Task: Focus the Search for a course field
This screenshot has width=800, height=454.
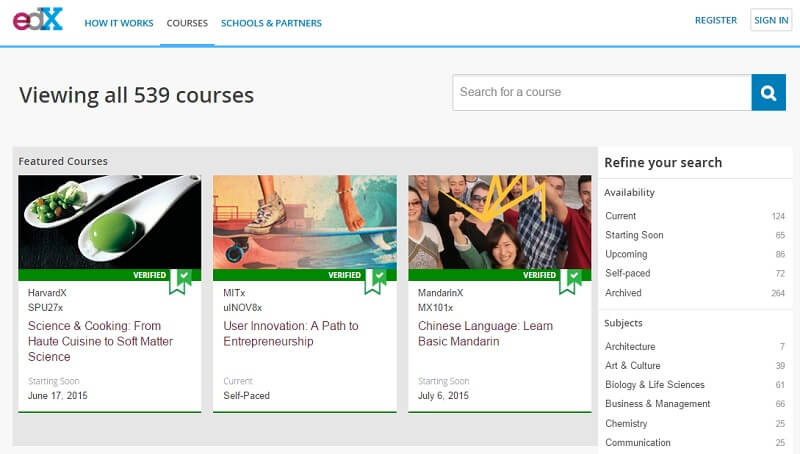Action: click(602, 92)
